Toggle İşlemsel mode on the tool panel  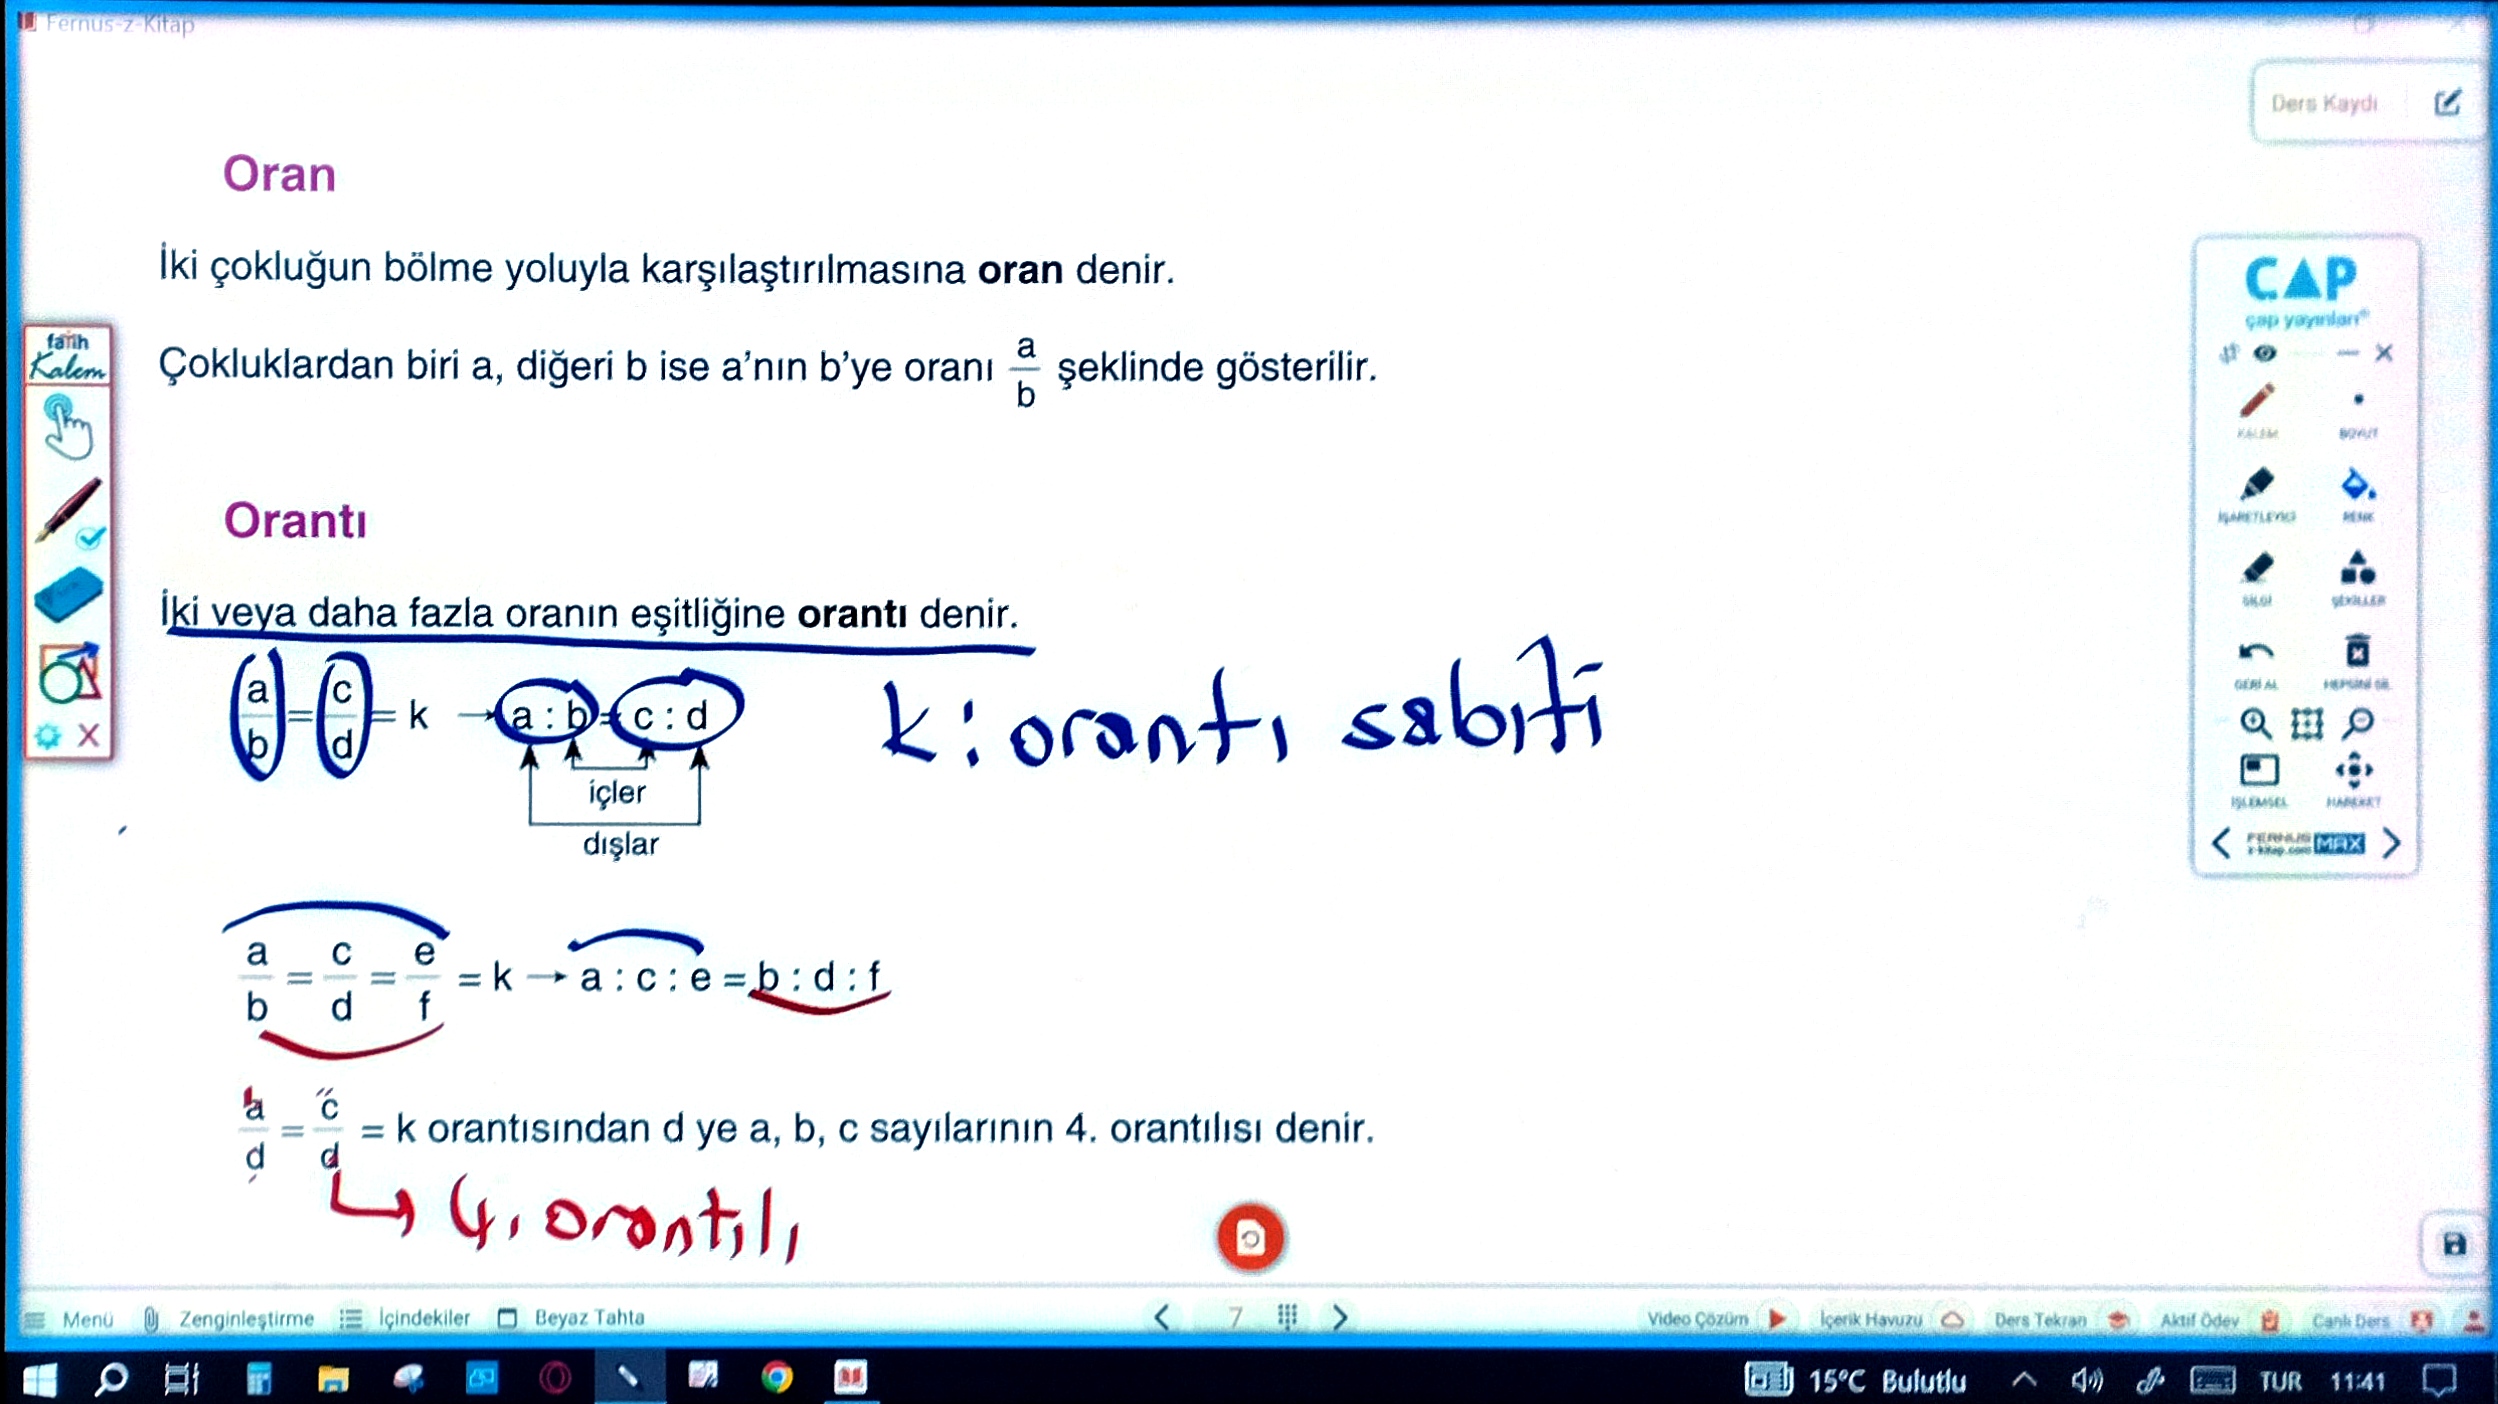click(x=2258, y=770)
